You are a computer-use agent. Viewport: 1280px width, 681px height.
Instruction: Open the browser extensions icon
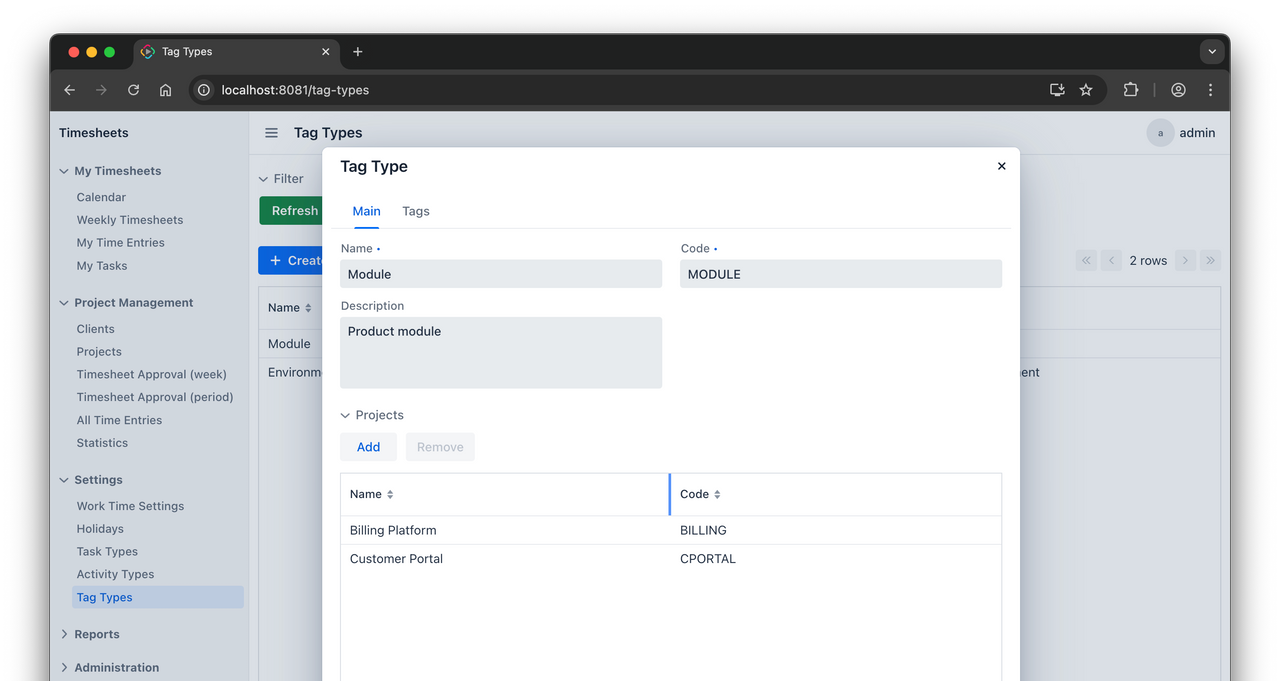click(1130, 90)
